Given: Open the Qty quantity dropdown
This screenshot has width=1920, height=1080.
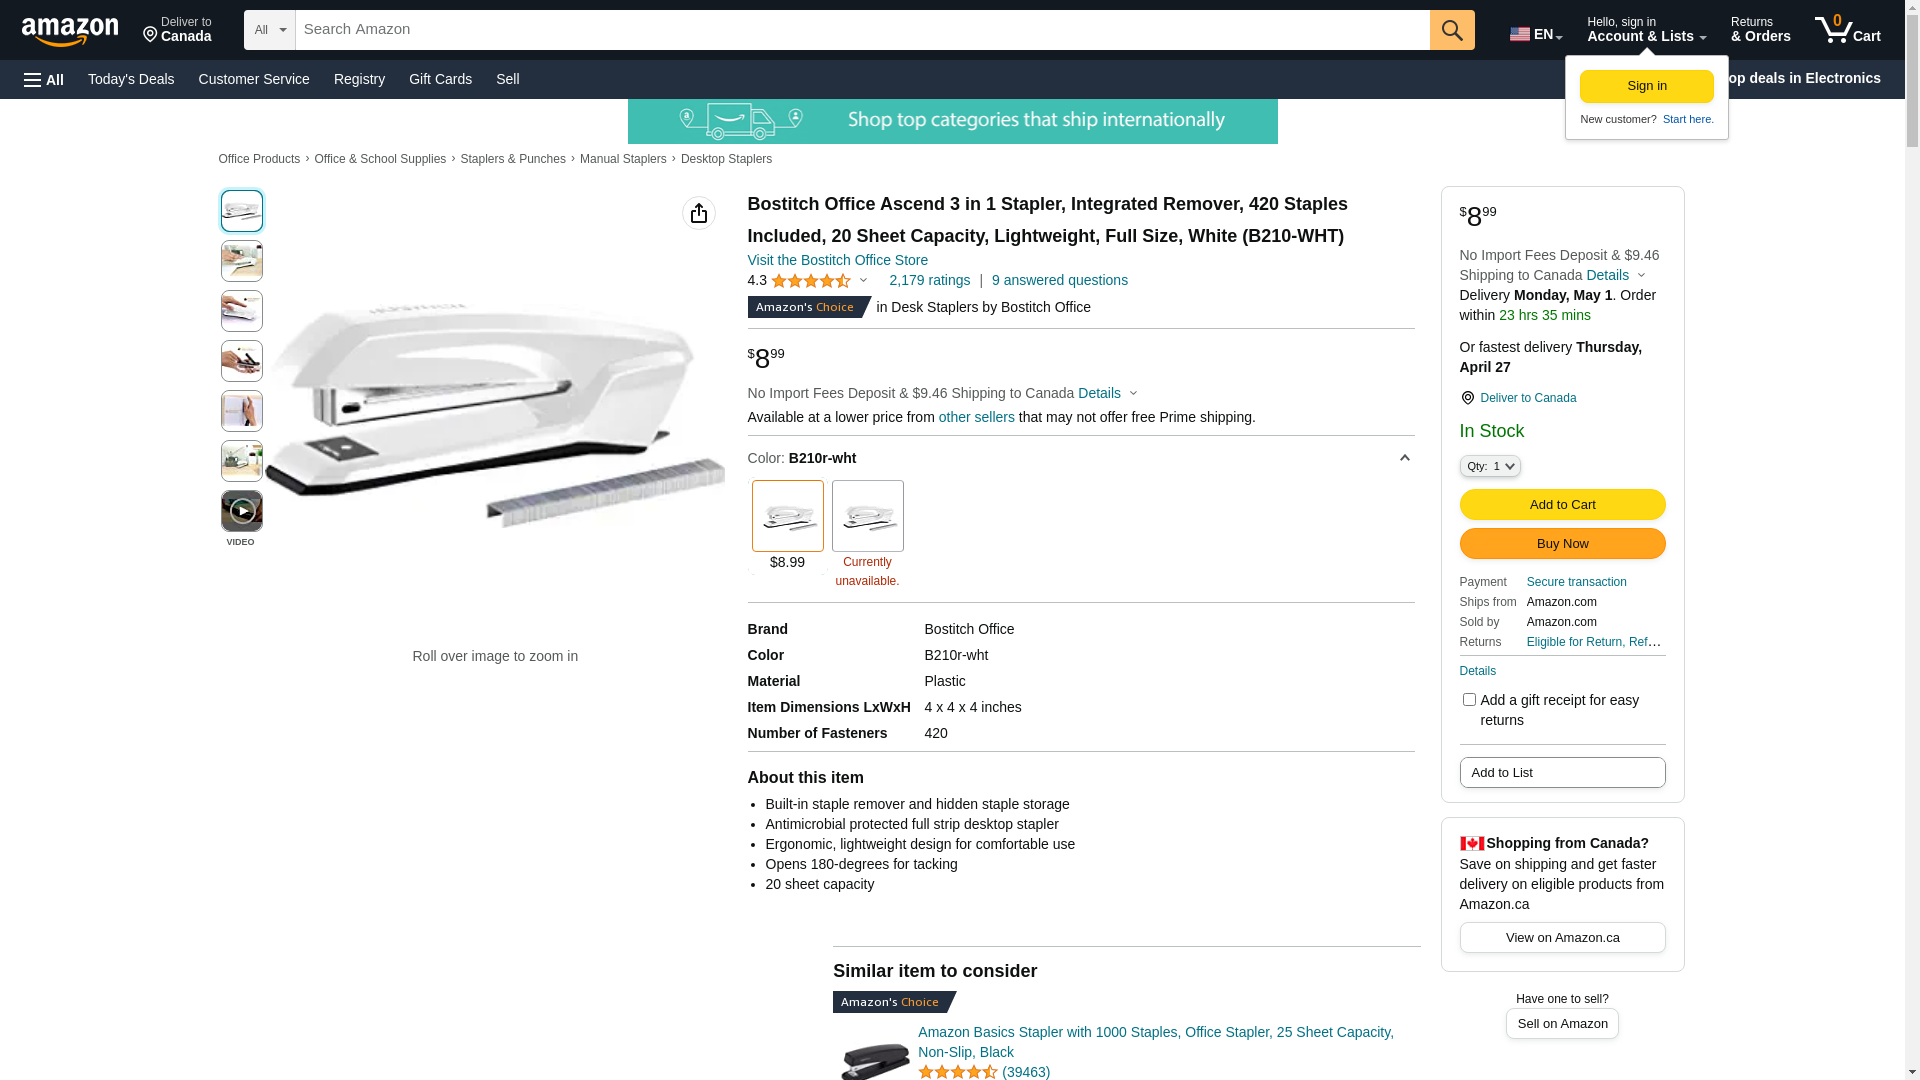Looking at the screenshot, I should tap(1490, 466).
